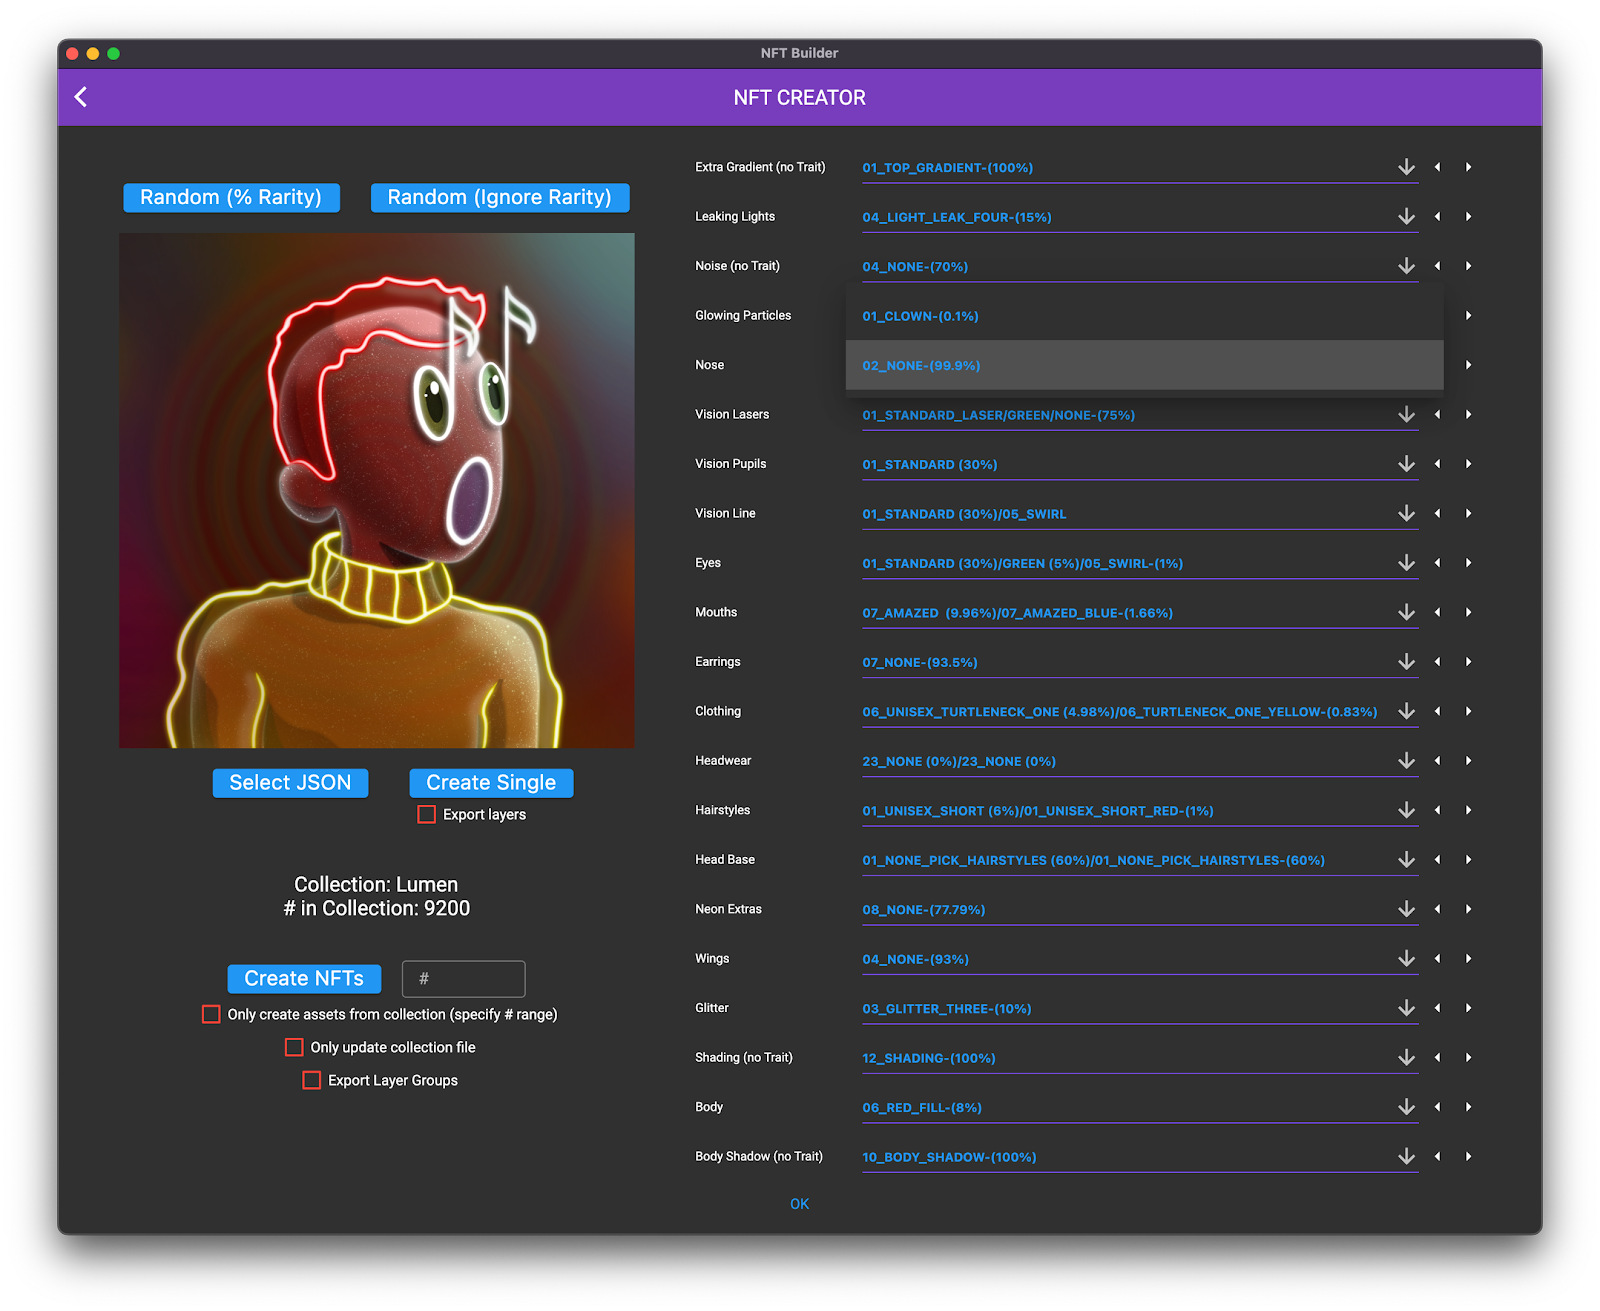This screenshot has width=1600, height=1311.
Task: Previous arrow for Head Base row
Action: [x=1437, y=860]
